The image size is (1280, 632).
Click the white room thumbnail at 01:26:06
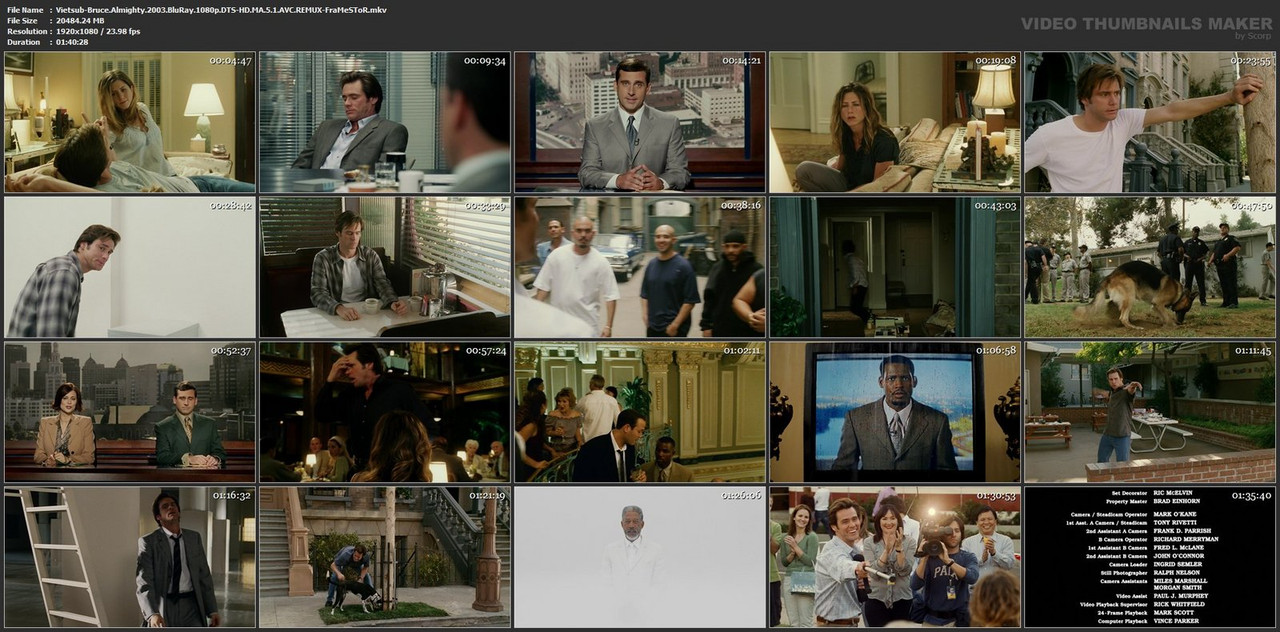640,557
